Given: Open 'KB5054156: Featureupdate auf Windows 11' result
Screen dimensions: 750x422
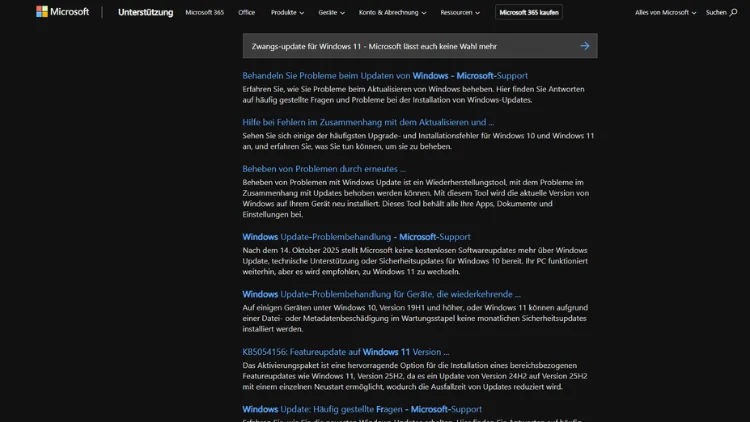Looking at the screenshot, I should click(x=346, y=352).
